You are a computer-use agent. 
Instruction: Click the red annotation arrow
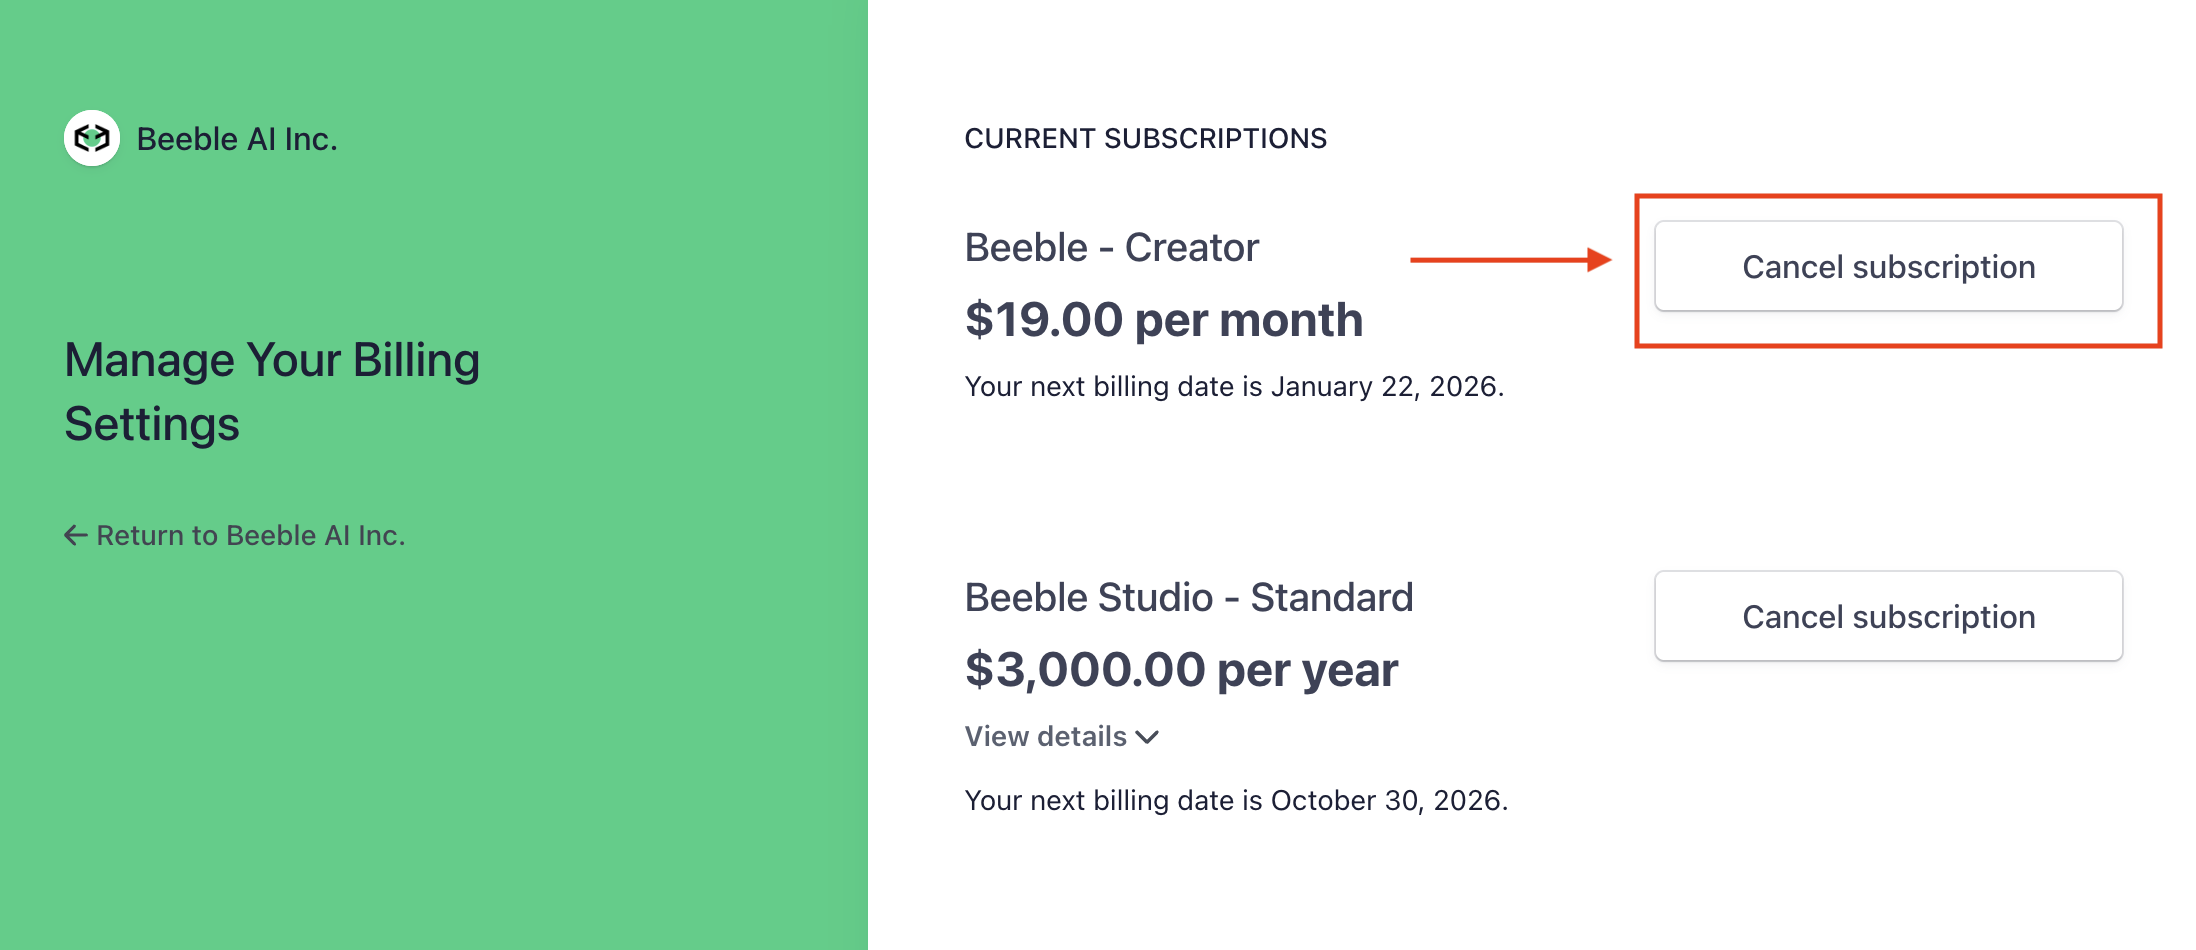[1510, 260]
